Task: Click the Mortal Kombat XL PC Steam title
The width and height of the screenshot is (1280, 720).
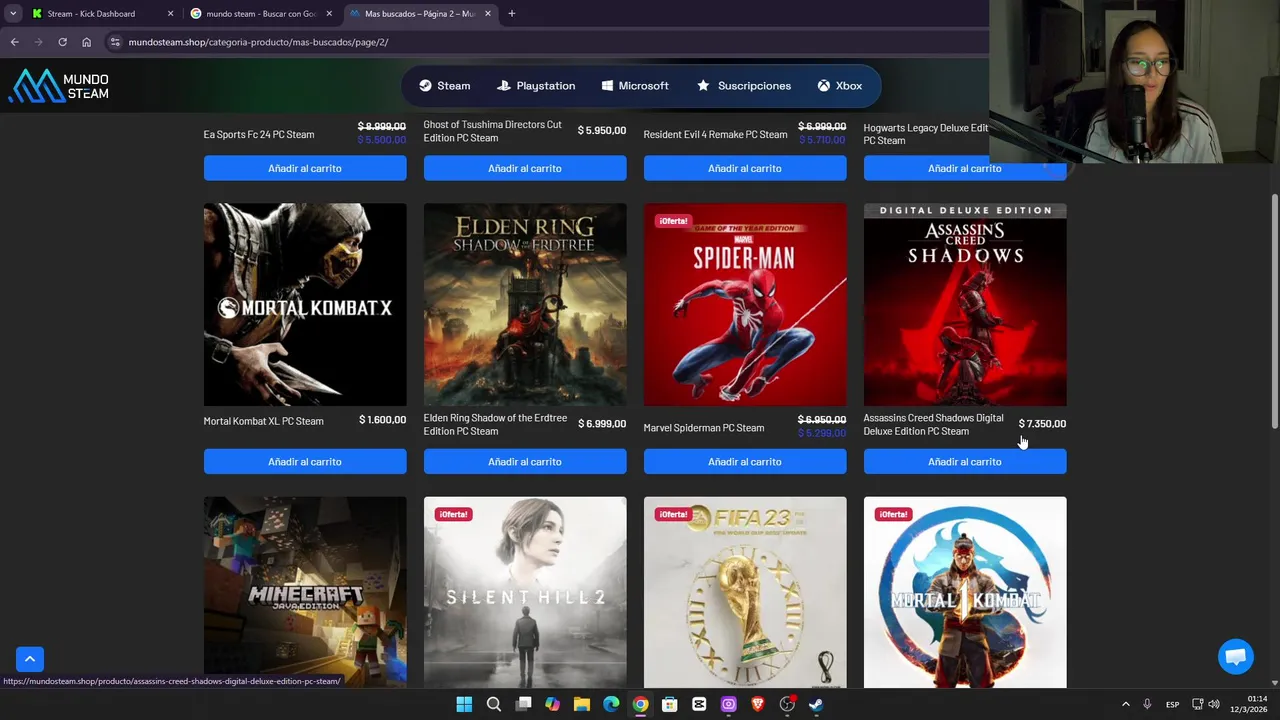Action: tap(263, 421)
